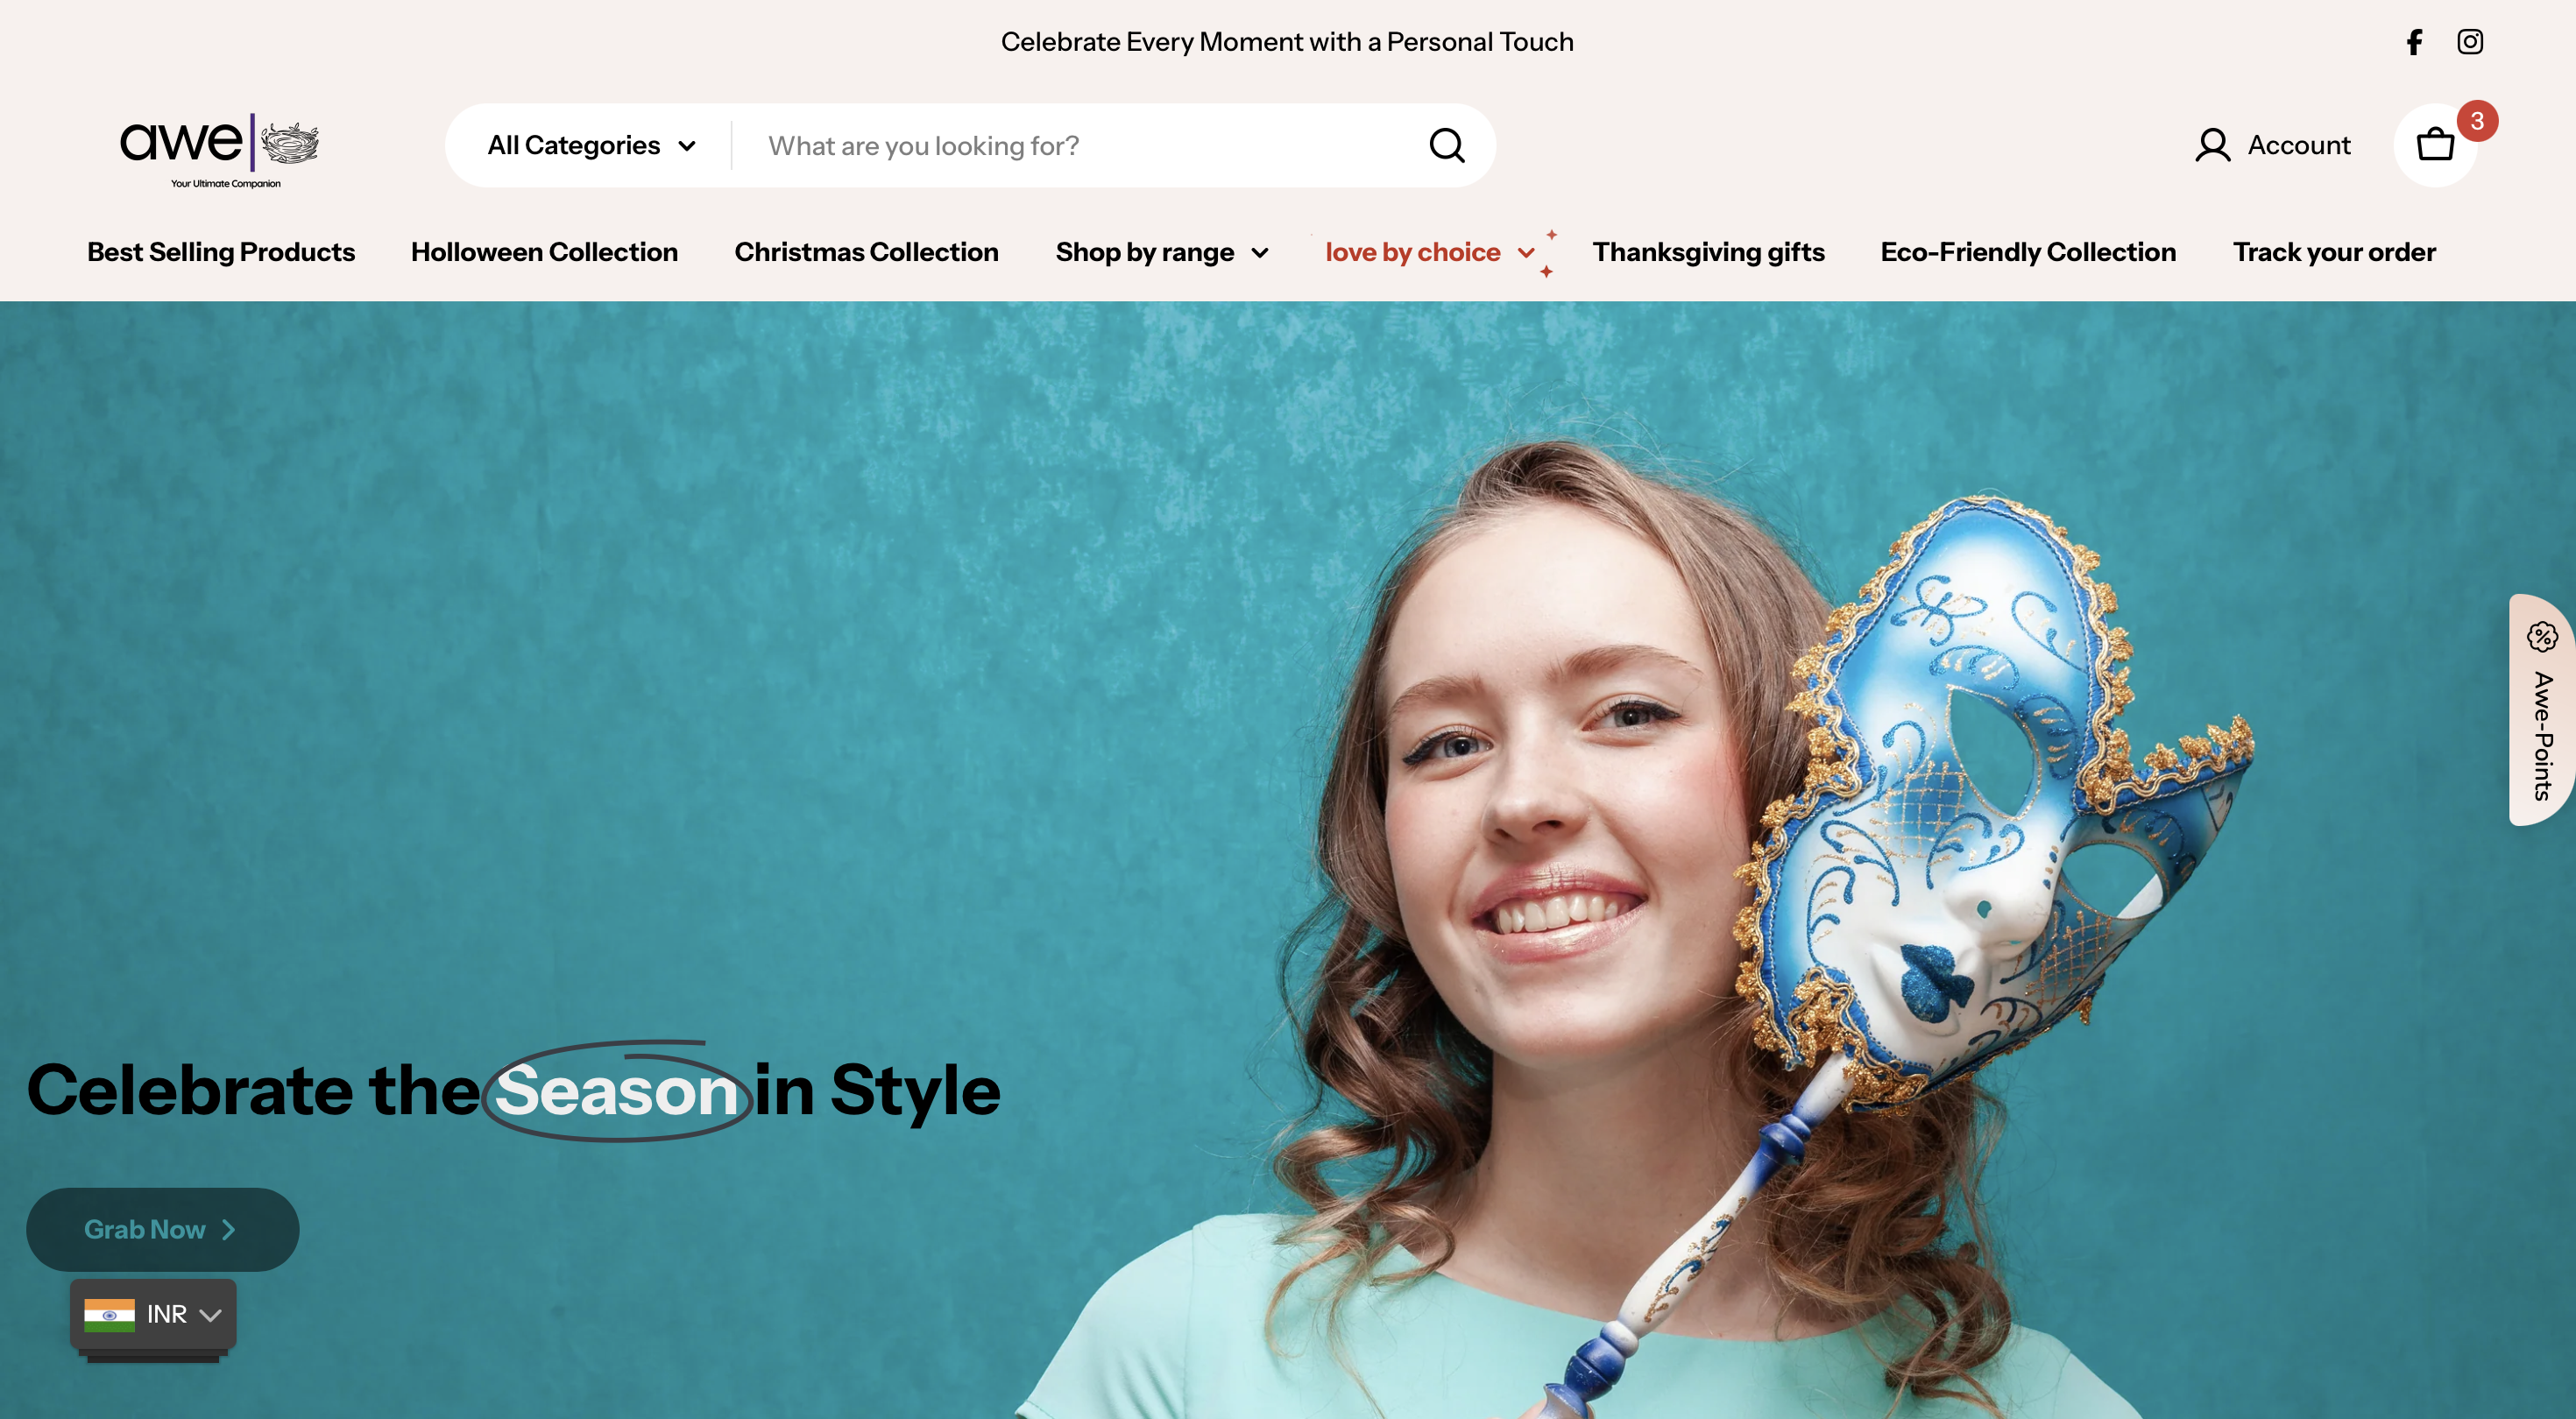Click the India flag icon
Image resolution: width=2576 pixels, height=1419 pixels.
tap(109, 1315)
